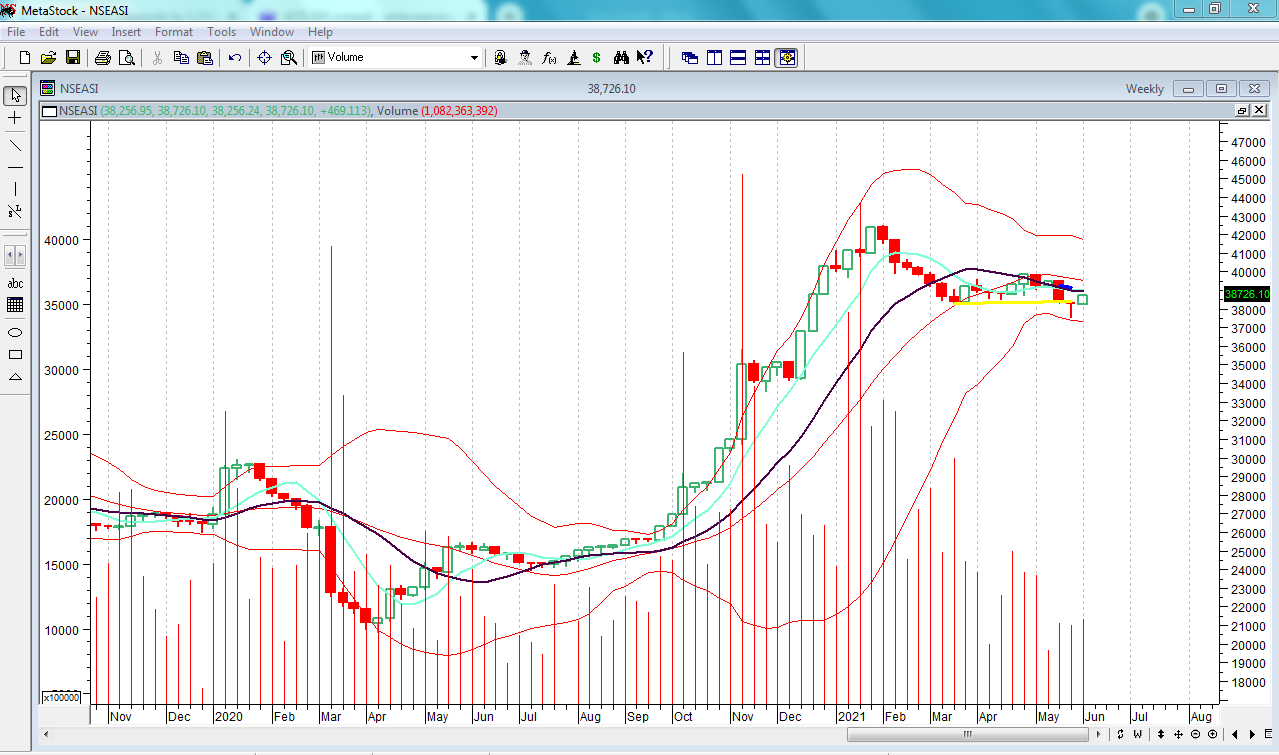The image size is (1279, 755).
Task: Click the W weekly periodicity button
Action: pyautogui.click(x=1137, y=734)
